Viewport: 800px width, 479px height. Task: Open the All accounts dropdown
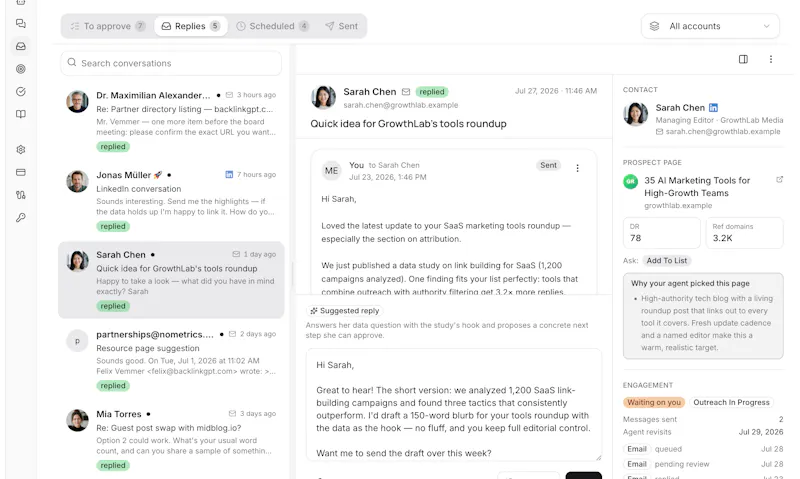coord(710,26)
